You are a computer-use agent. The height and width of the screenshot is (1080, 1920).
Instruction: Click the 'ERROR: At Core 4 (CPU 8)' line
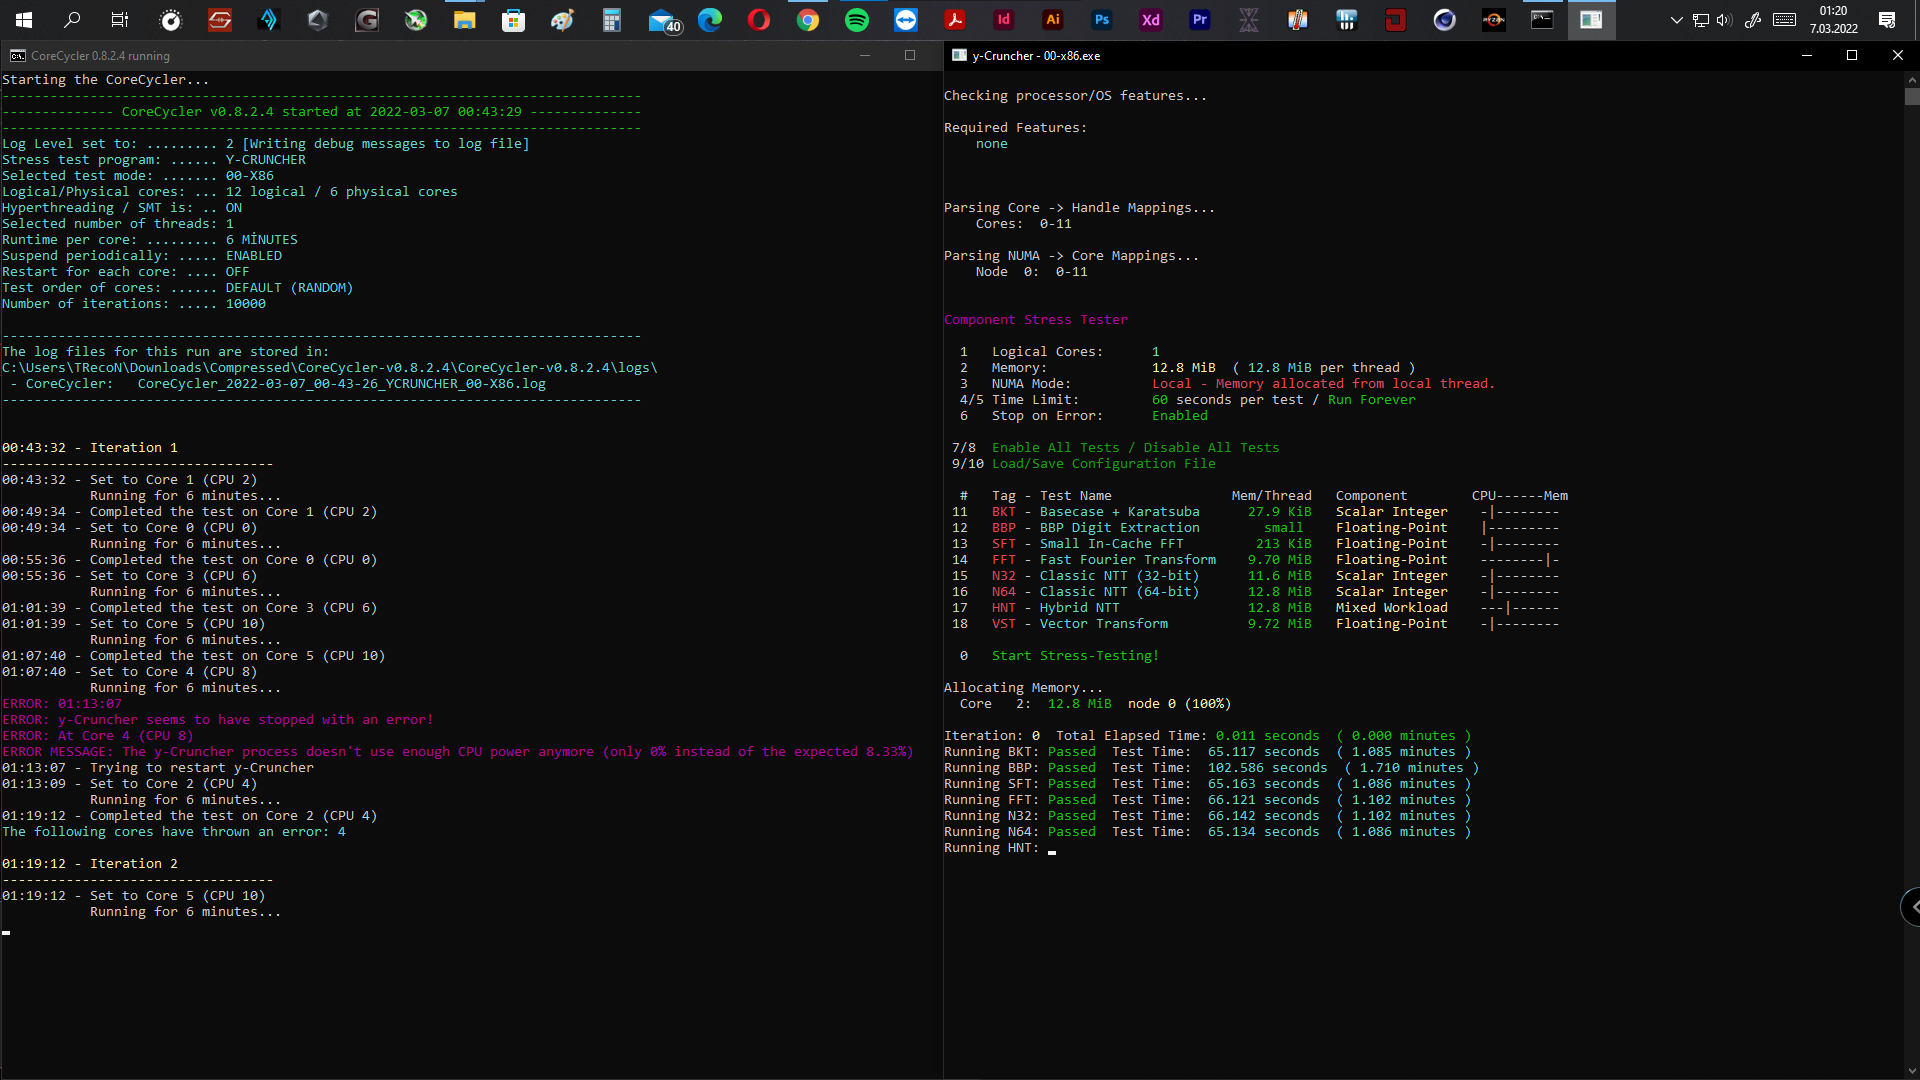[98, 736]
